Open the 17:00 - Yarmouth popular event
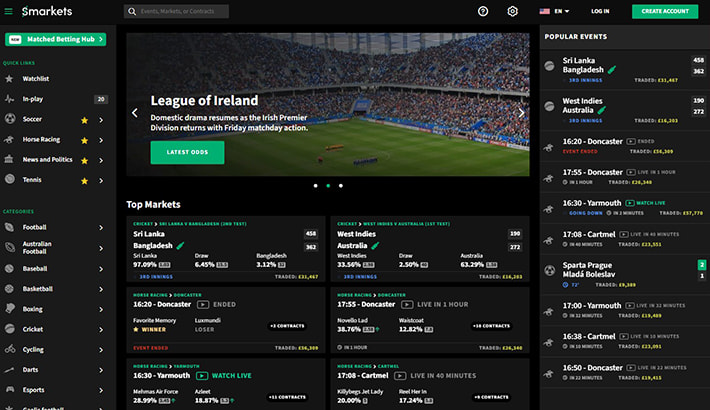Image resolution: width=710 pixels, height=410 pixels. (x=624, y=310)
